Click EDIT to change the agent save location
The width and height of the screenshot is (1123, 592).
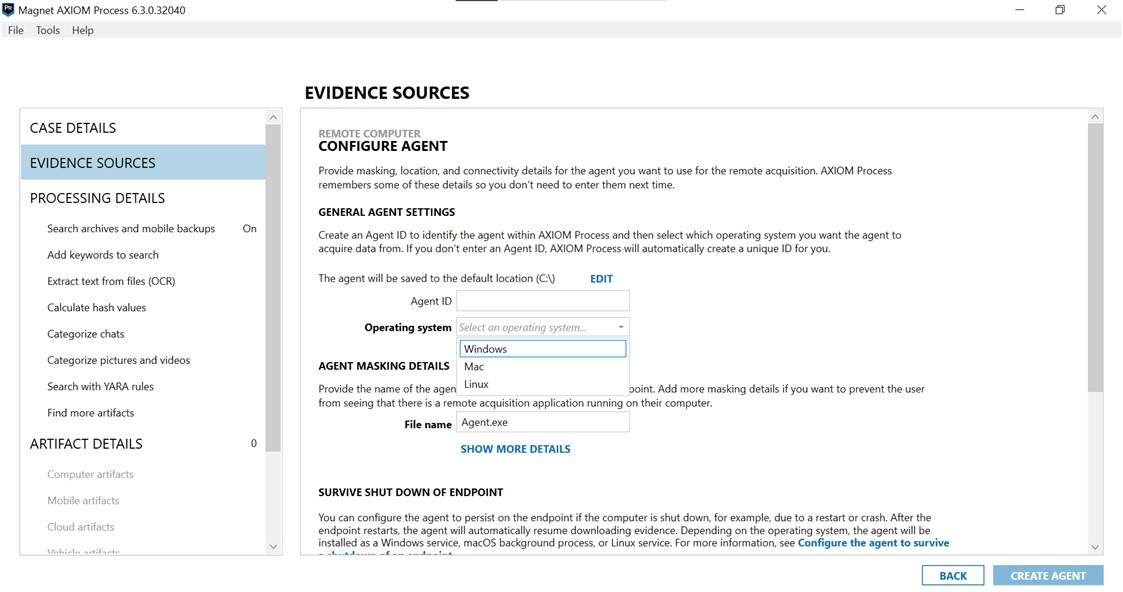601,278
